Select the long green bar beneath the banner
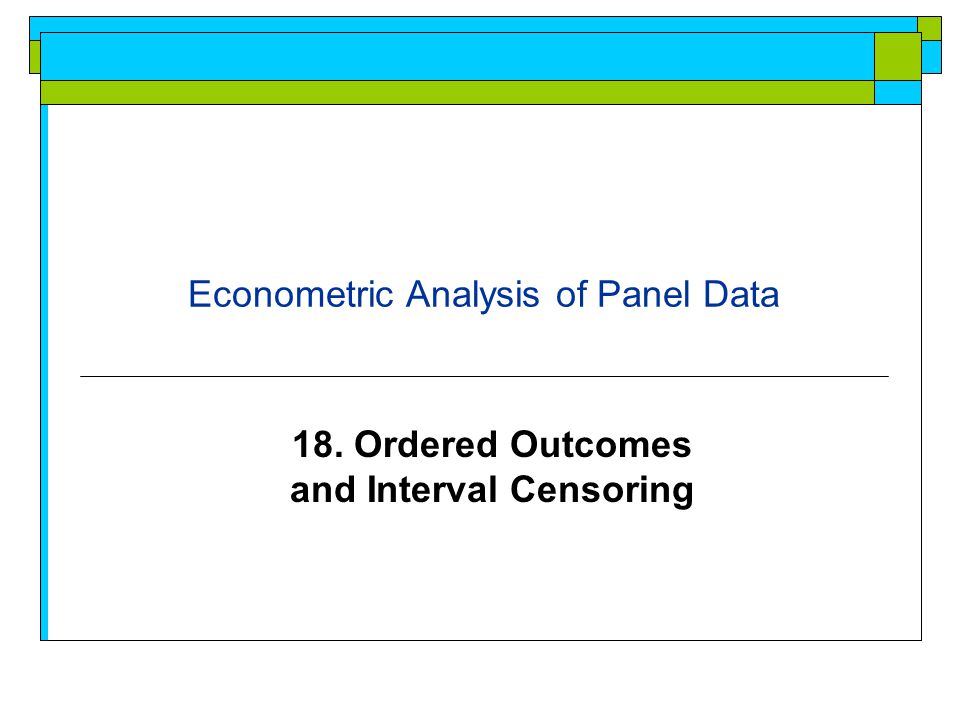Viewport: 960px width, 720px height. [x=457, y=92]
